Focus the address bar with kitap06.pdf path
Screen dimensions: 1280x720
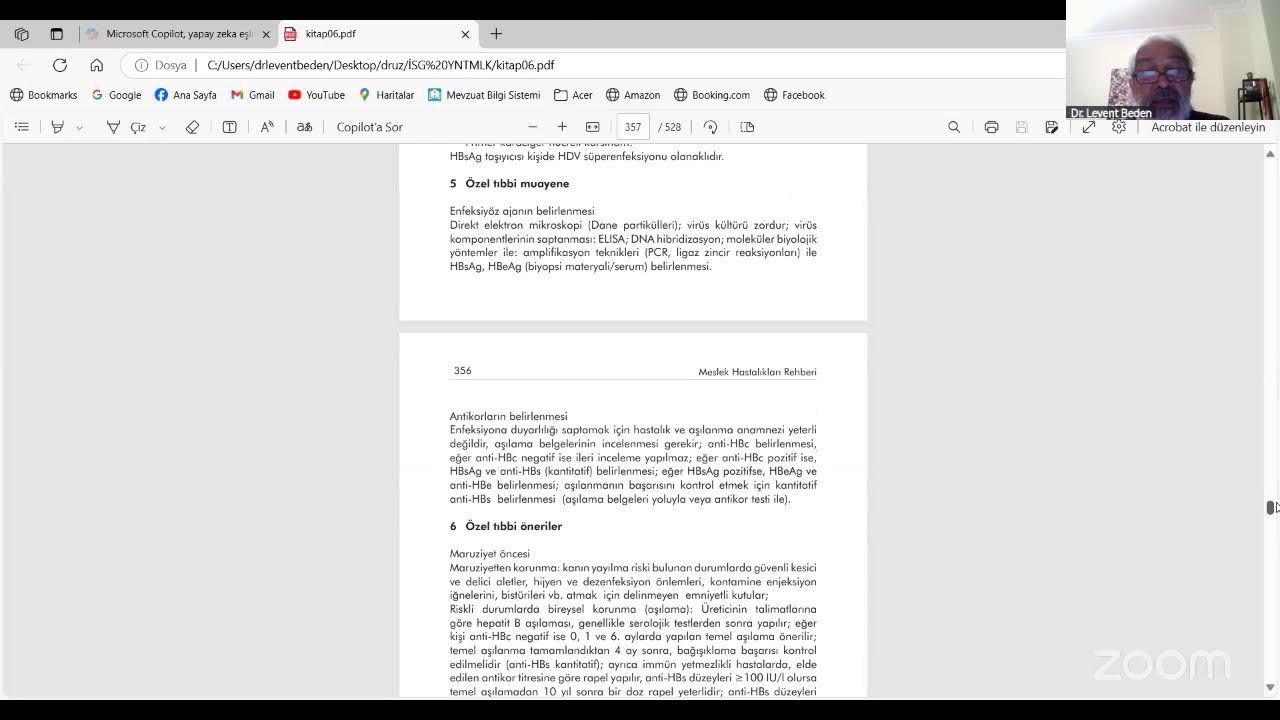pos(380,65)
